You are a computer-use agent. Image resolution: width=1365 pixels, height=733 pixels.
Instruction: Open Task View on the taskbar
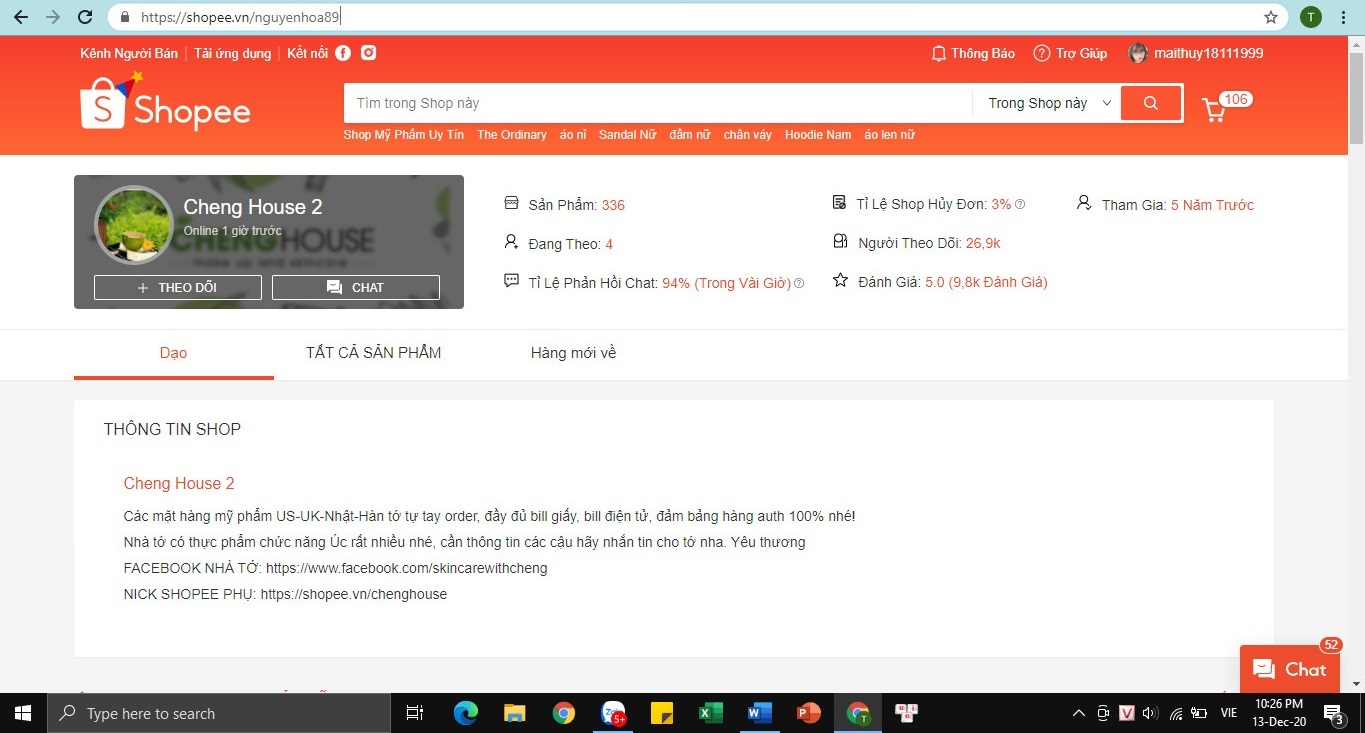414,713
